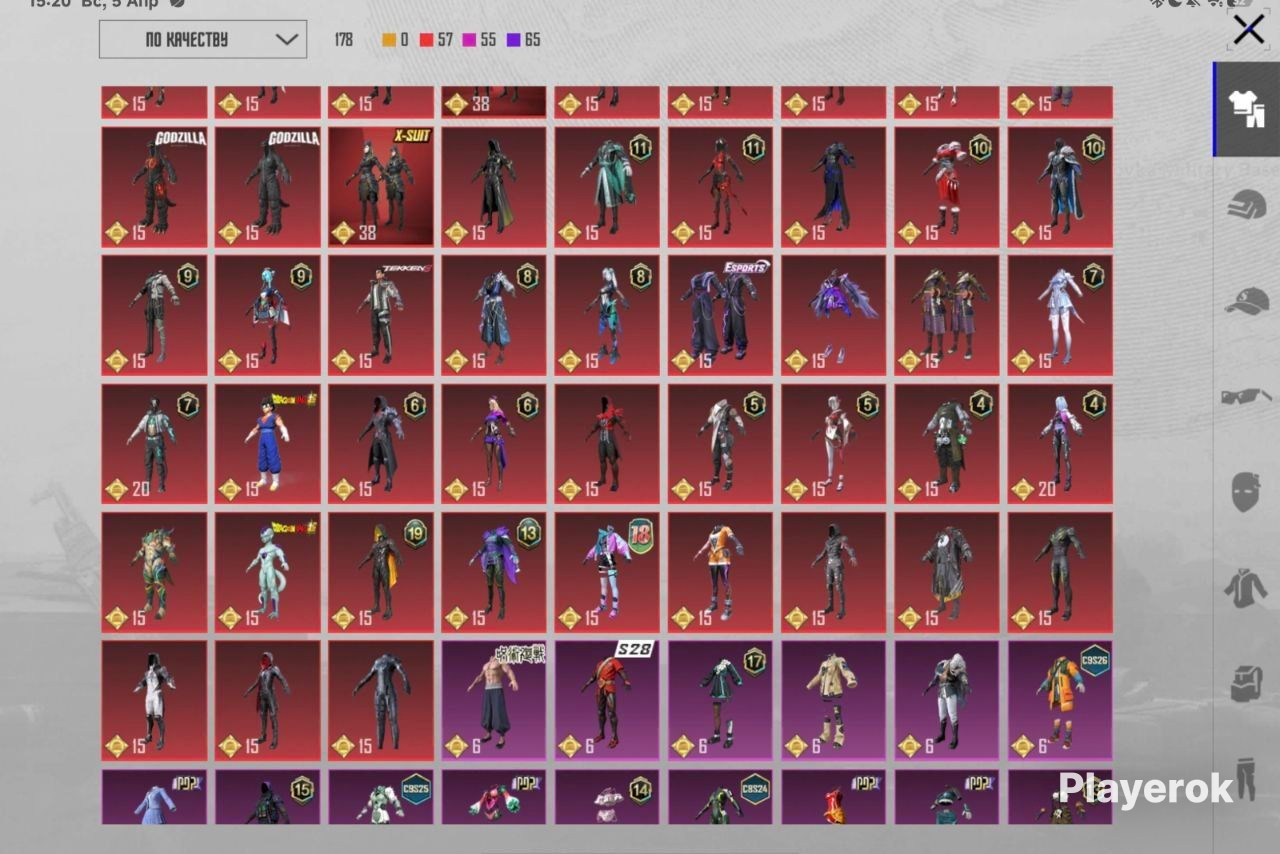
Task: Select the level 11 teal outfit
Action: coord(607,187)
